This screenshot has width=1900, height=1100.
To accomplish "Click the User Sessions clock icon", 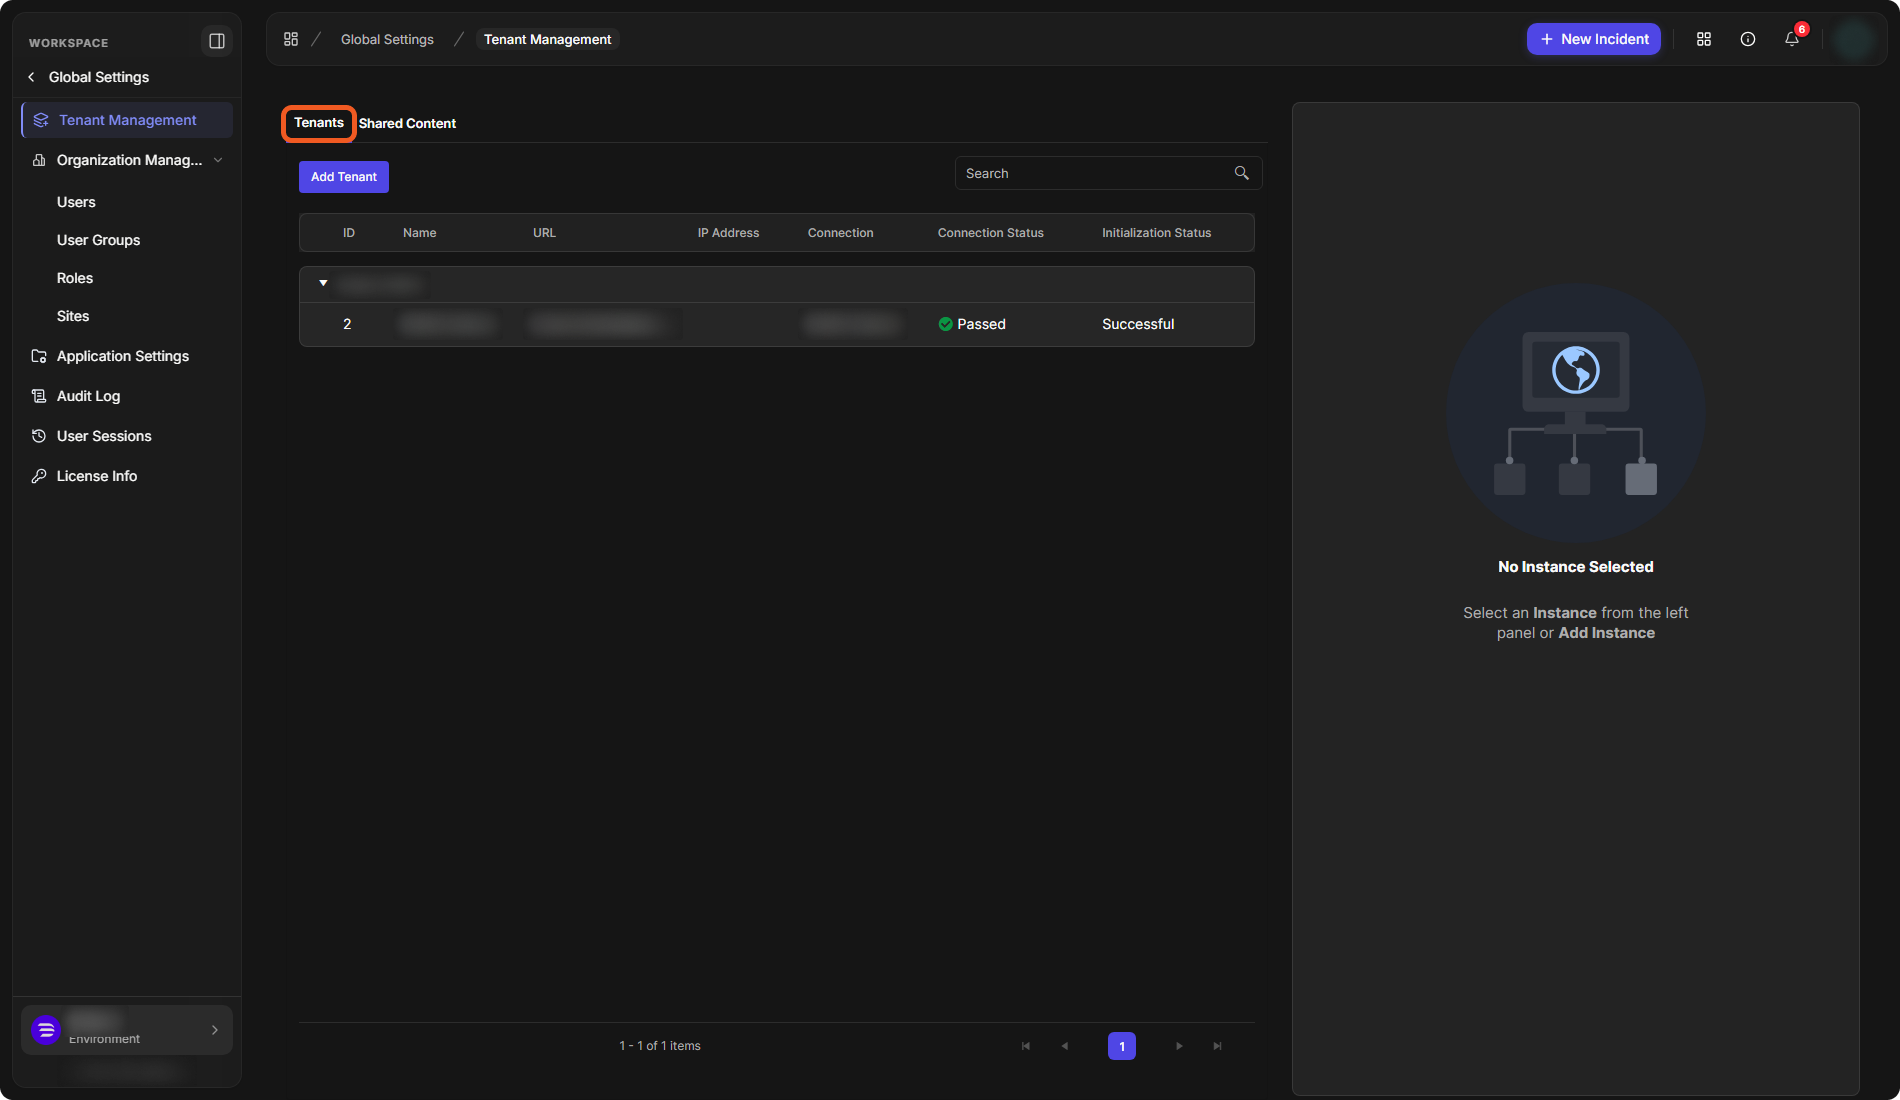I will click(39, 436).
